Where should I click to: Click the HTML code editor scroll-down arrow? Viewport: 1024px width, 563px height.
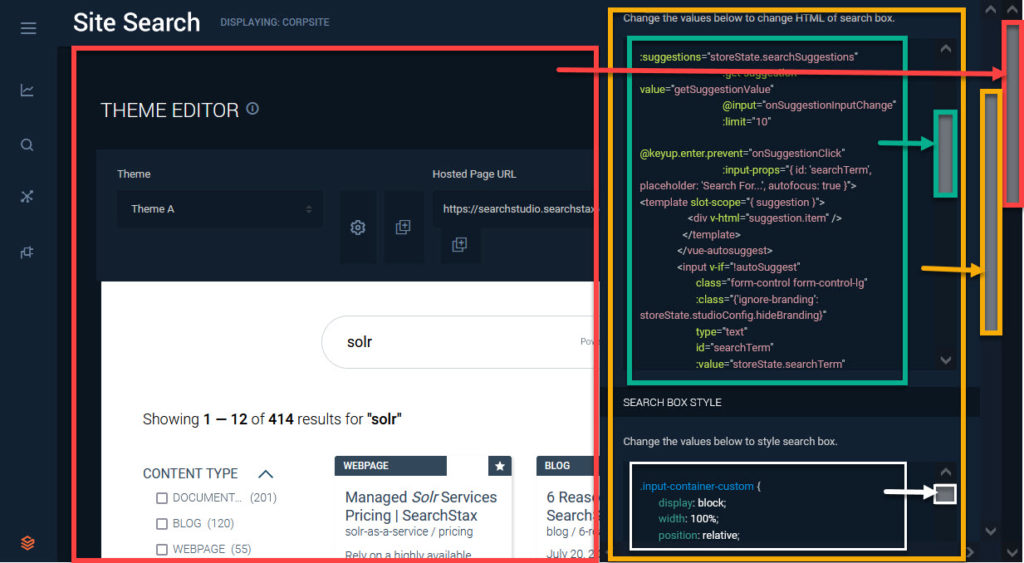[946, 360]
